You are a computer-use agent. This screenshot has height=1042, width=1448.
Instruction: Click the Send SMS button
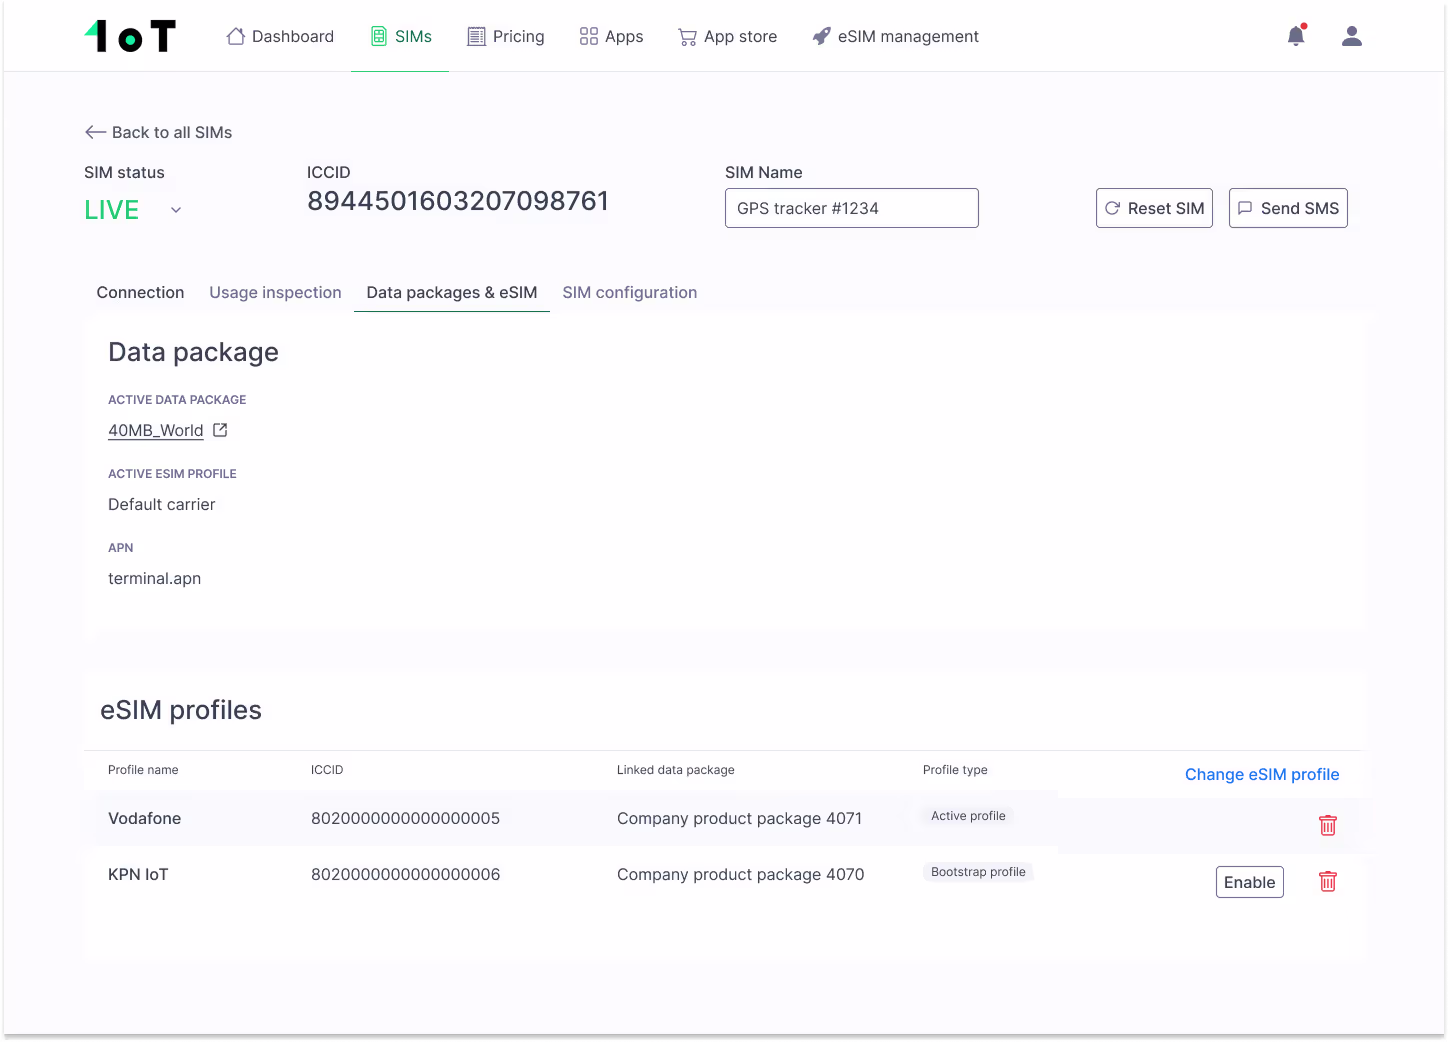click(x=1288, y=208)
